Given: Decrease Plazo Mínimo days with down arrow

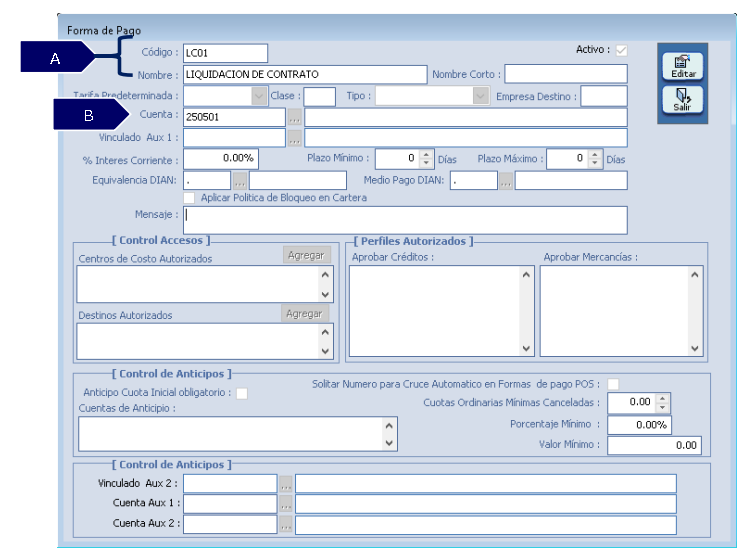Looking at the screenshot, I should 426,163.
